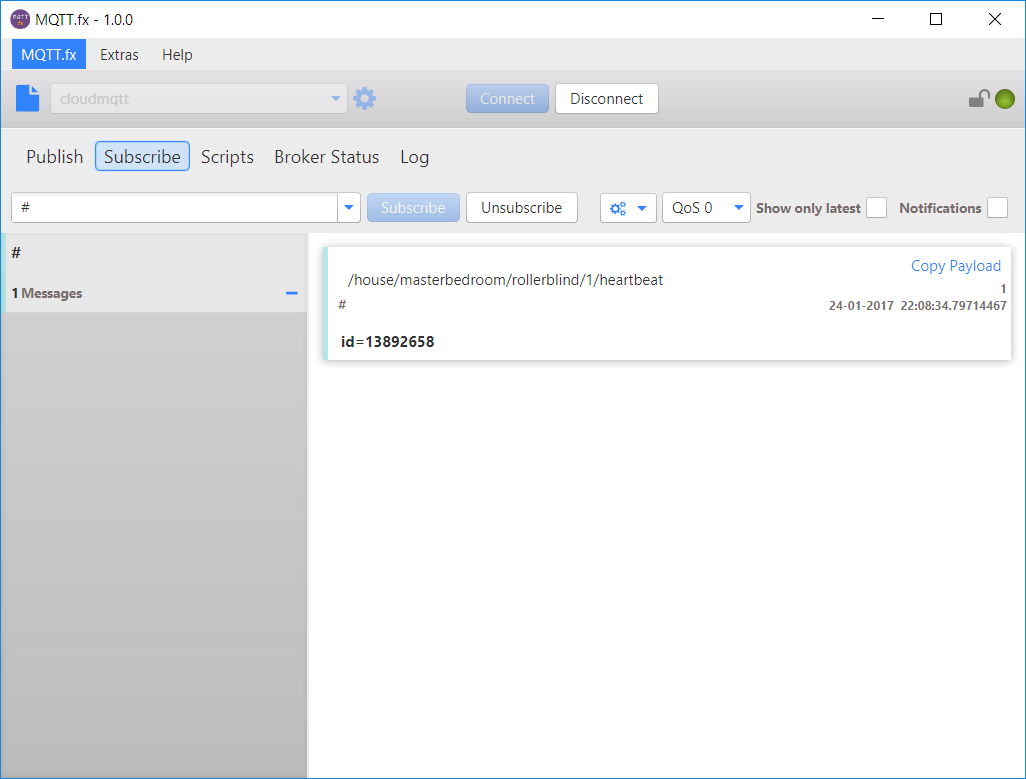Click the Unsubscribe button

[x=522, y=208]
